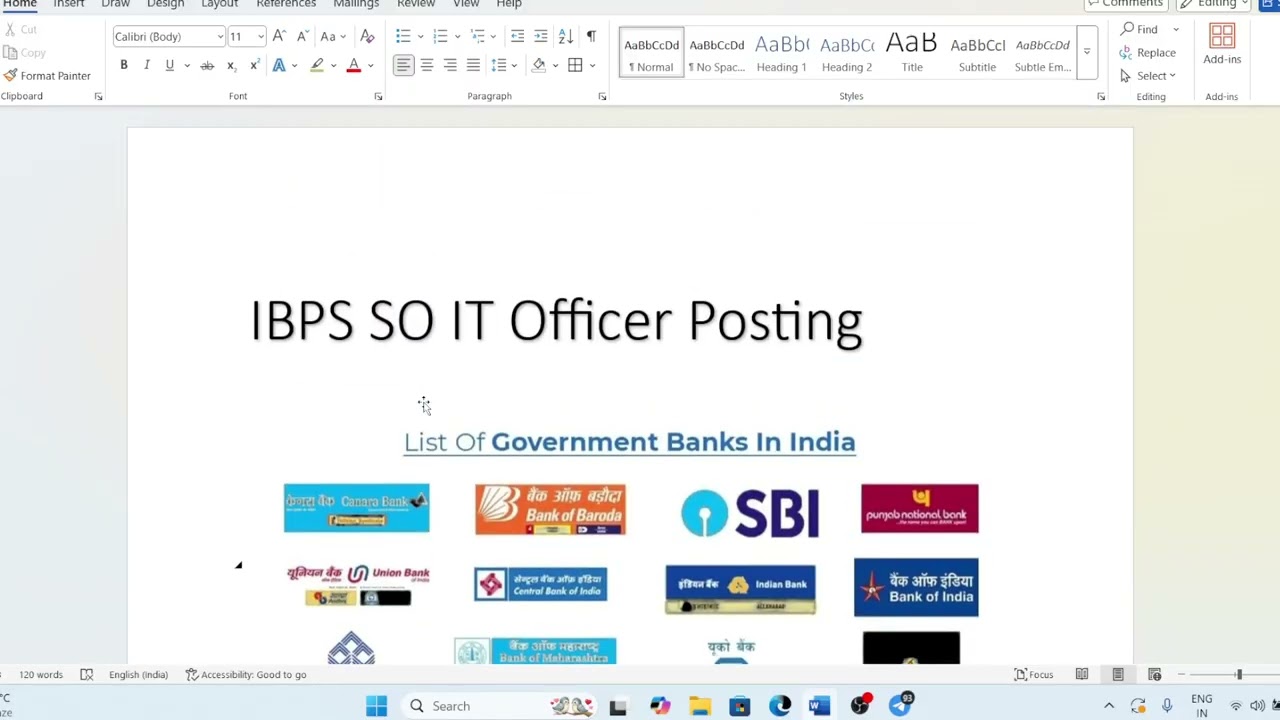The height and width of the screenshot is (720, 1280).
Task: Click Increase Font Size icon
Action: click(279, 36)
